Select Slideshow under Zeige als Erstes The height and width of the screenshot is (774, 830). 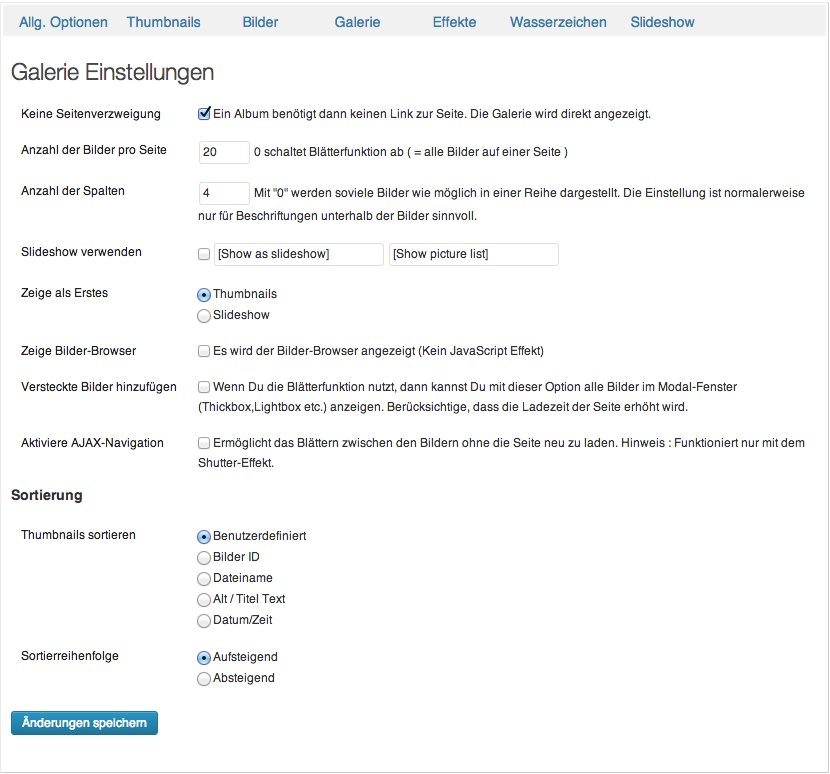tap(204, 316)
